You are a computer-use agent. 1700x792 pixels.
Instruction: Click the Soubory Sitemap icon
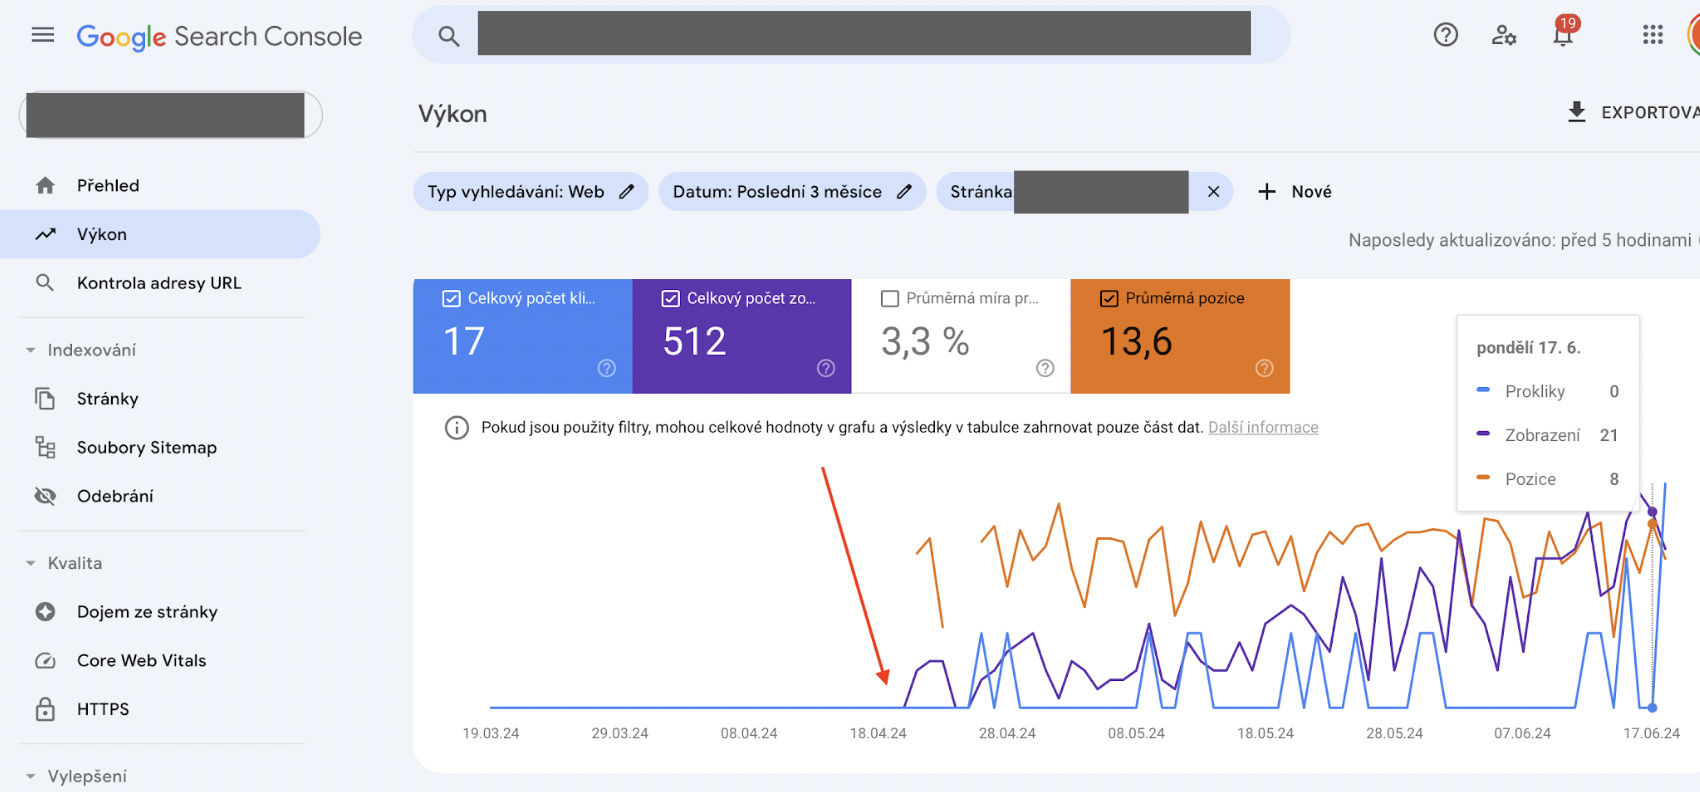(45, 447)
